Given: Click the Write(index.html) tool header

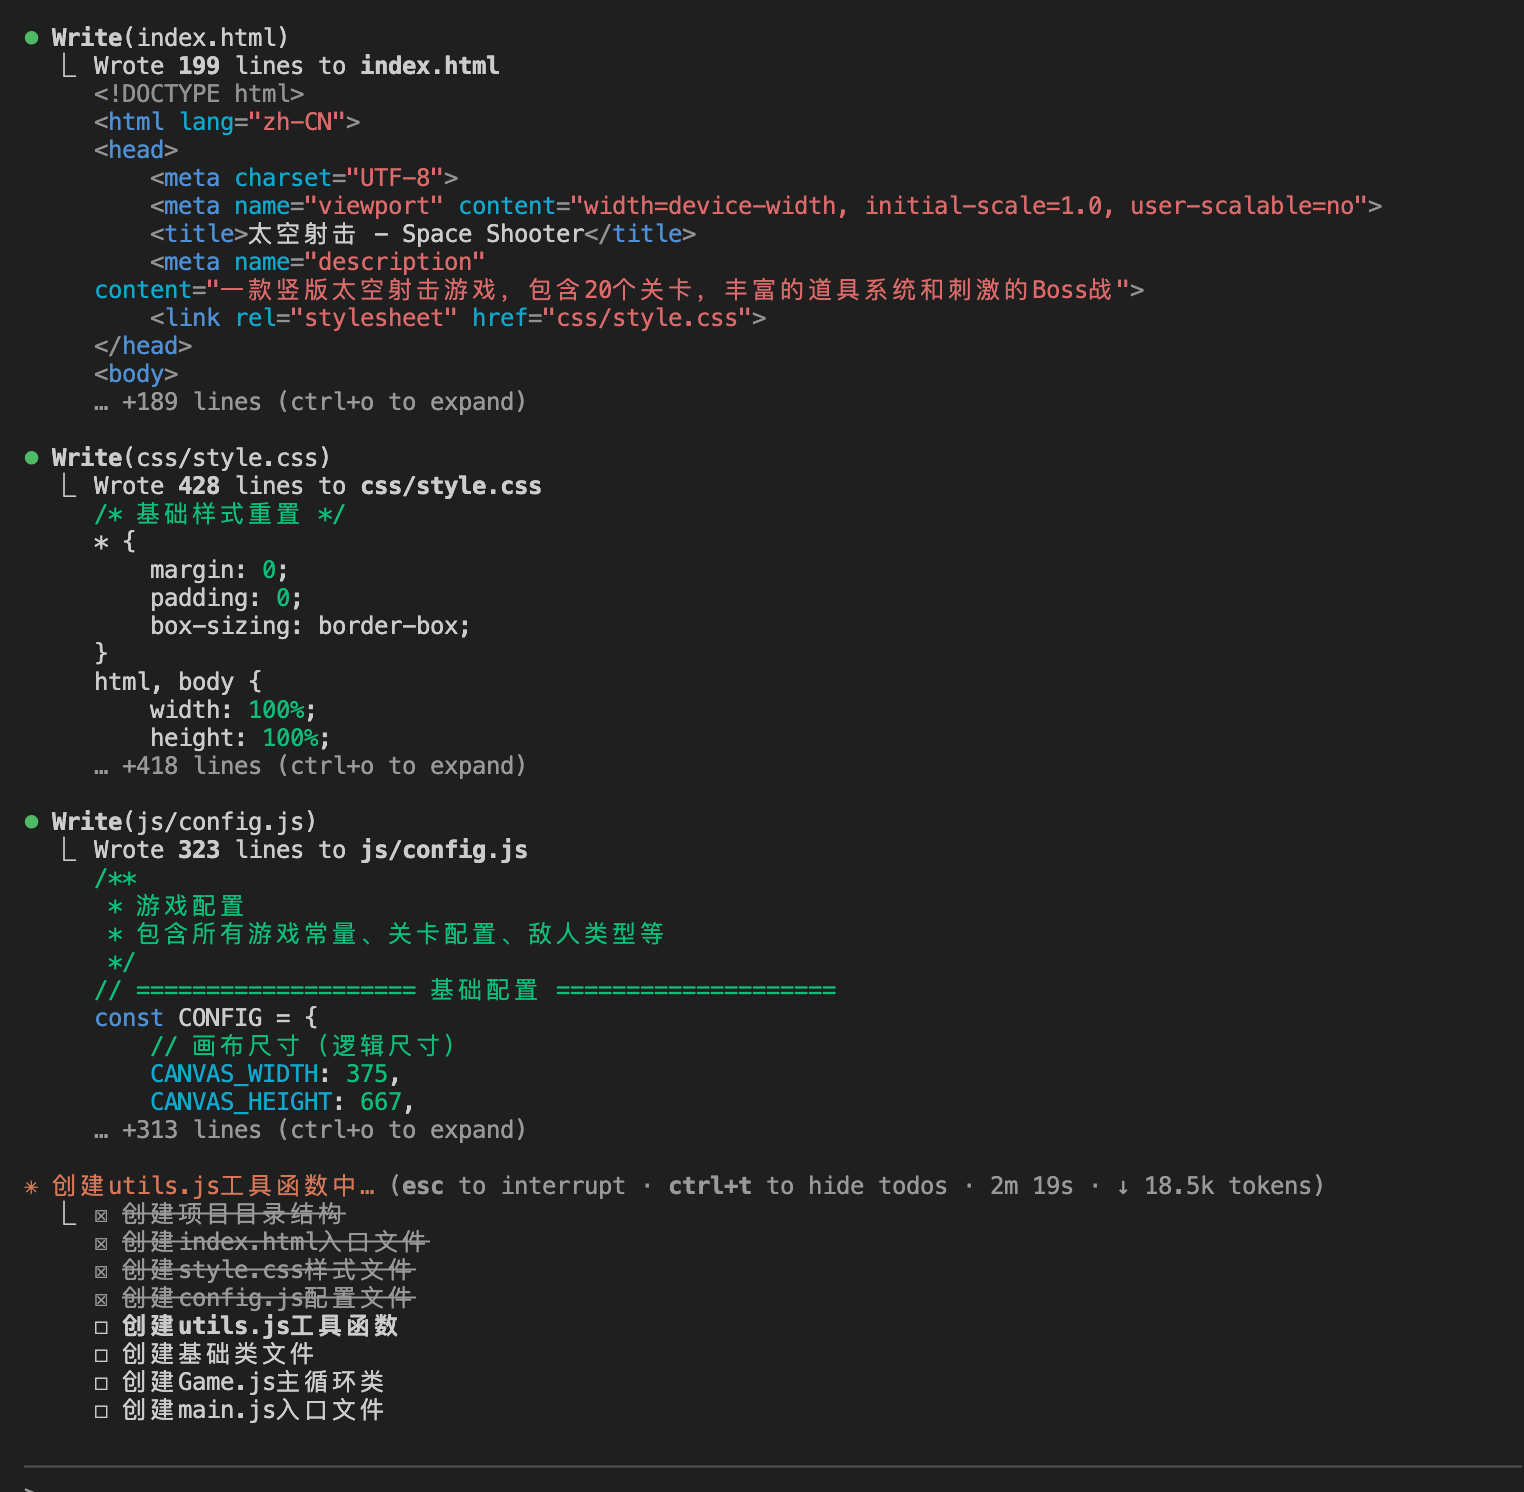Looking at the screenshot, I should click(x=170, y=38).
